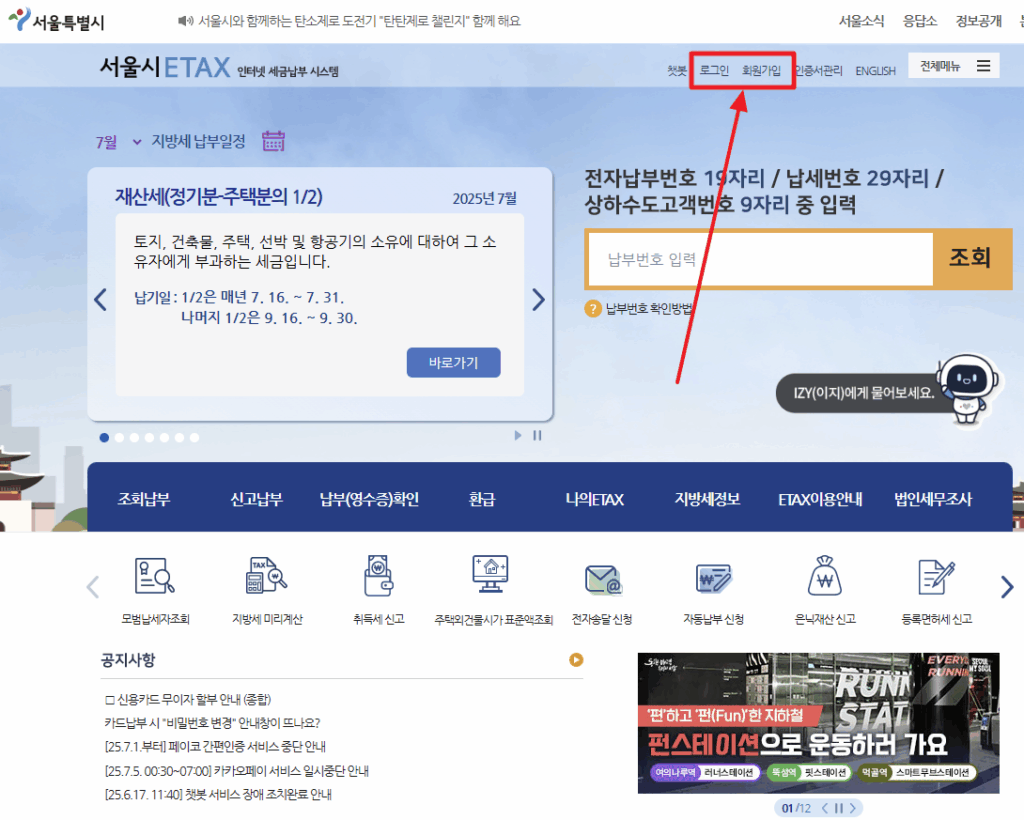Open the 신고납부 menu
1024x820 pixels.
pos(256,499)
